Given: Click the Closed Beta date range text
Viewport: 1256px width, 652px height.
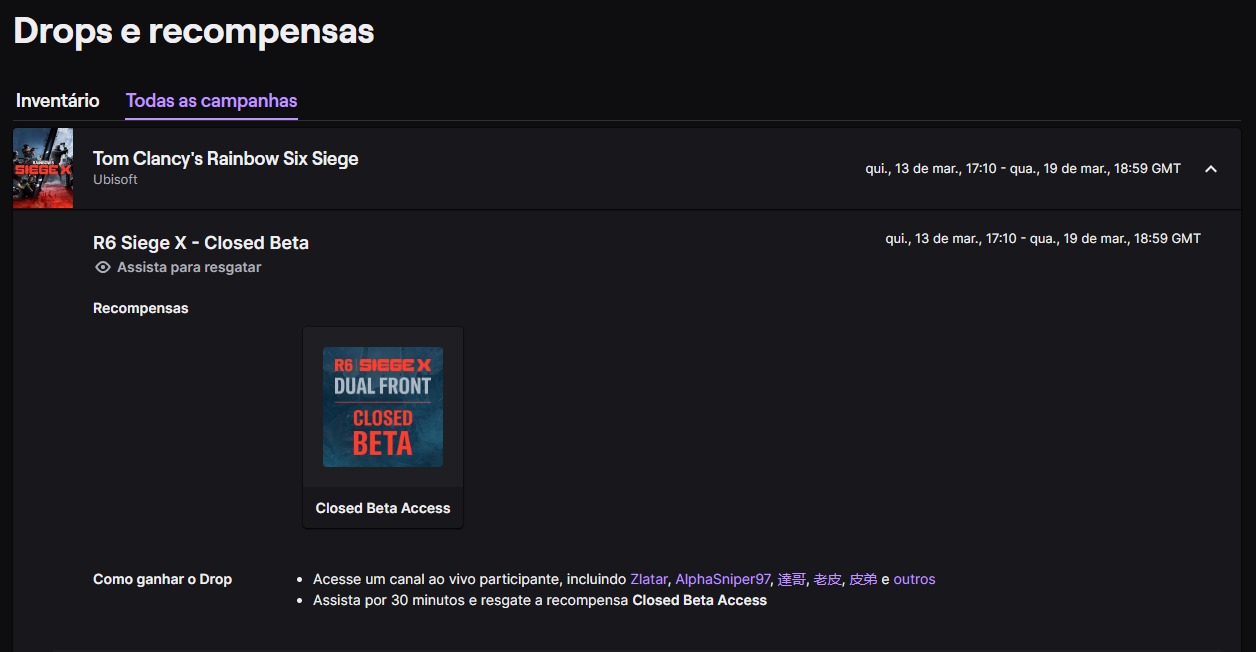Looking at the screenshot, I should 1043,239.
